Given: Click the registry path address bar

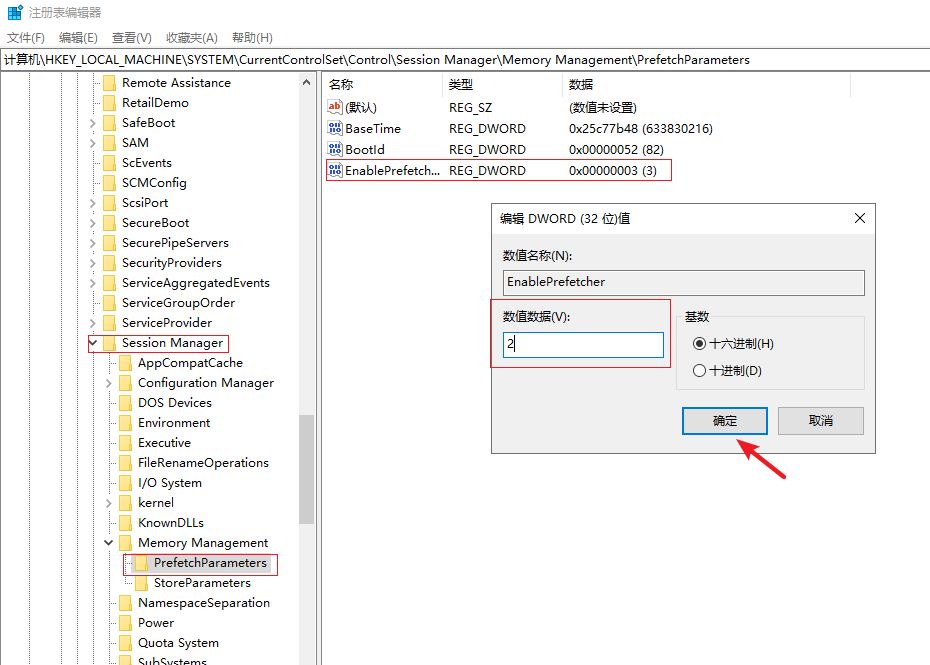Looking at the screenshot, I should click(x=465, y=60).
